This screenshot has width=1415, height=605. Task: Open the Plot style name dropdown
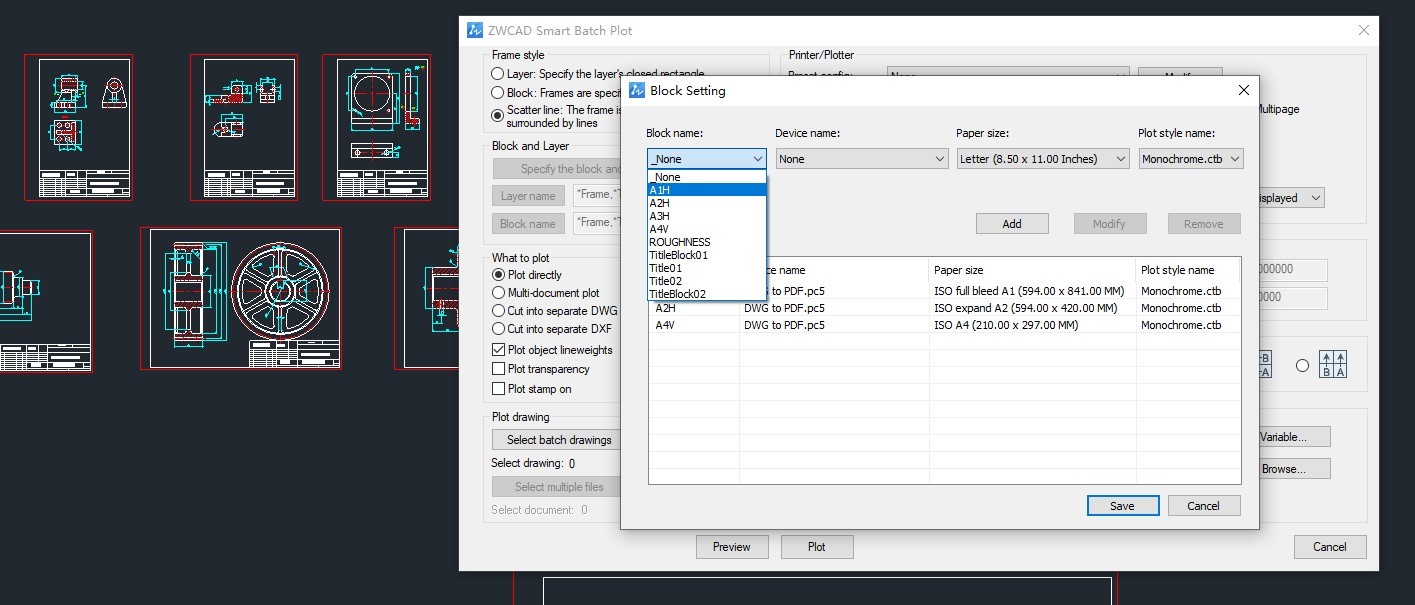point(1191,159)
